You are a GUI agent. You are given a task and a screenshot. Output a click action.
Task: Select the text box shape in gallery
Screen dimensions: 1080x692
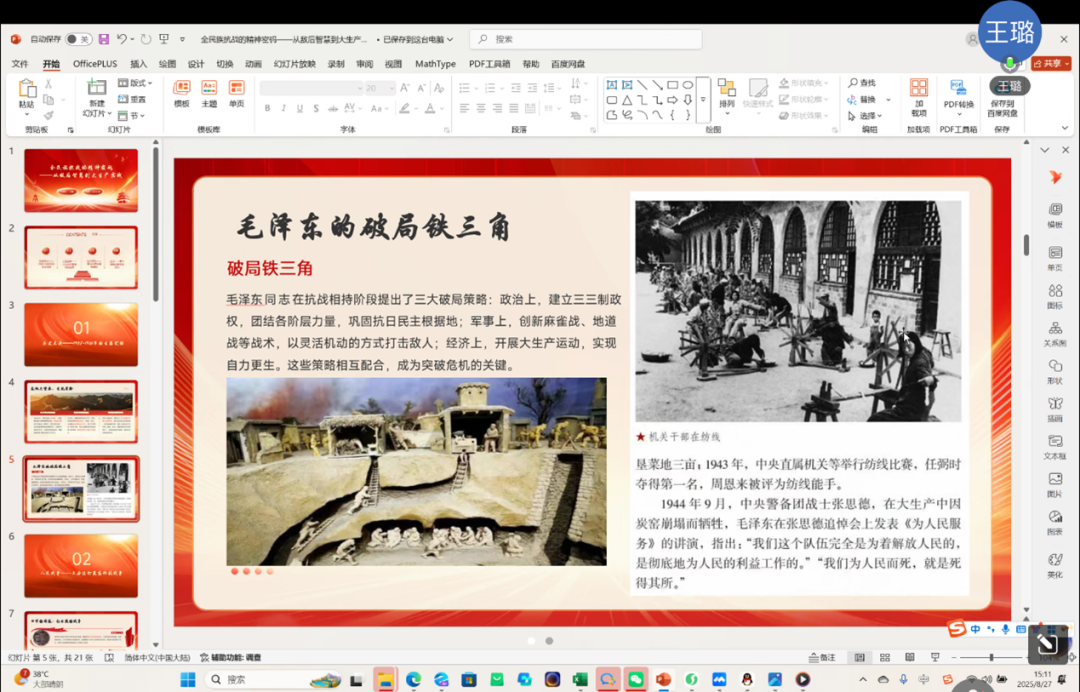click(612, 85)
